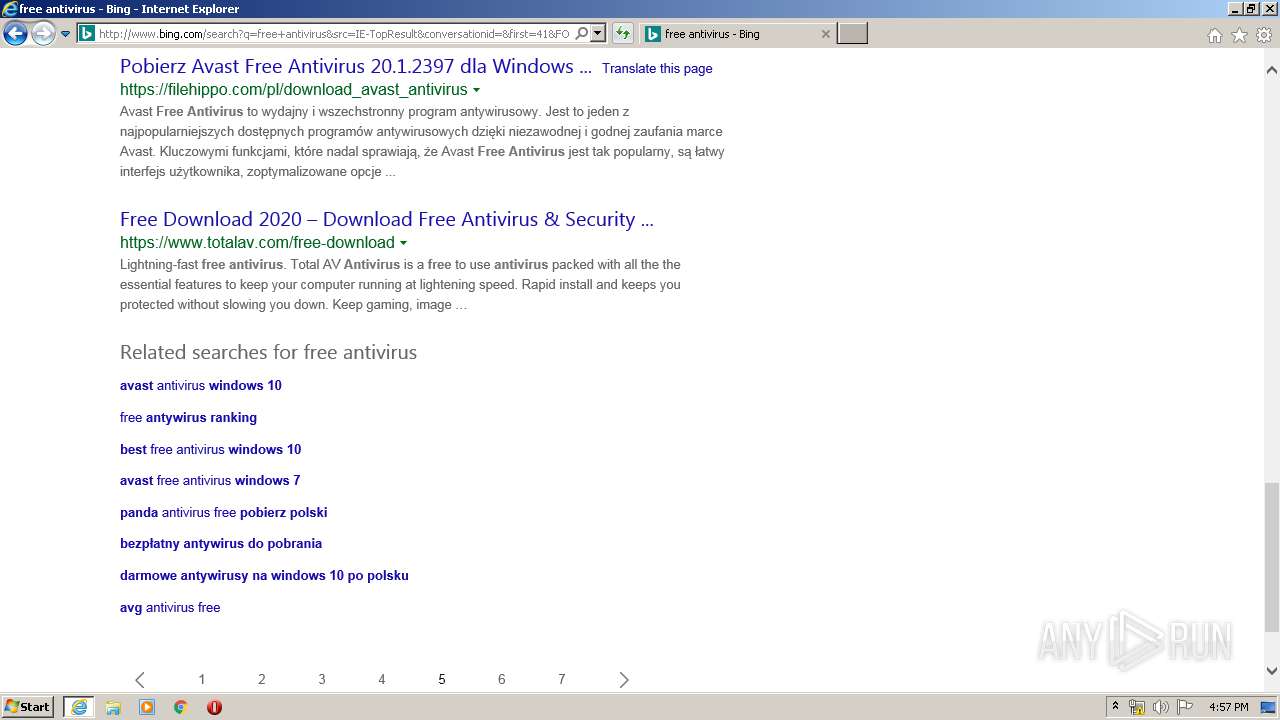The height and width of the screenshot is (720, 1280).
Task: Open Windows Explorer folder taskbar icon
Action: (x=113, y=707)
